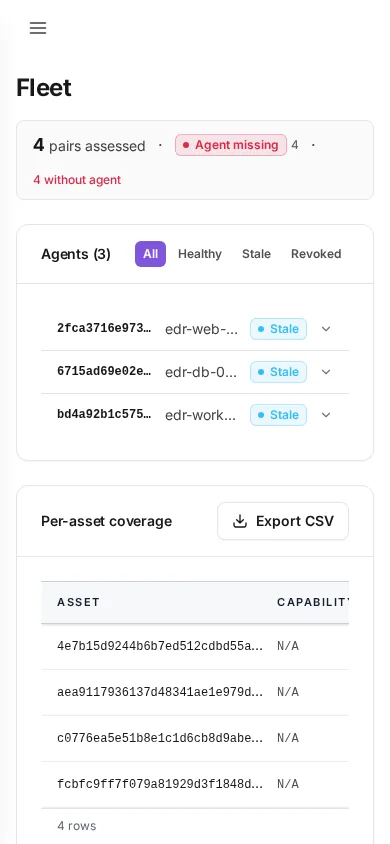Open the hamburger navigation menu

point(38,28)
